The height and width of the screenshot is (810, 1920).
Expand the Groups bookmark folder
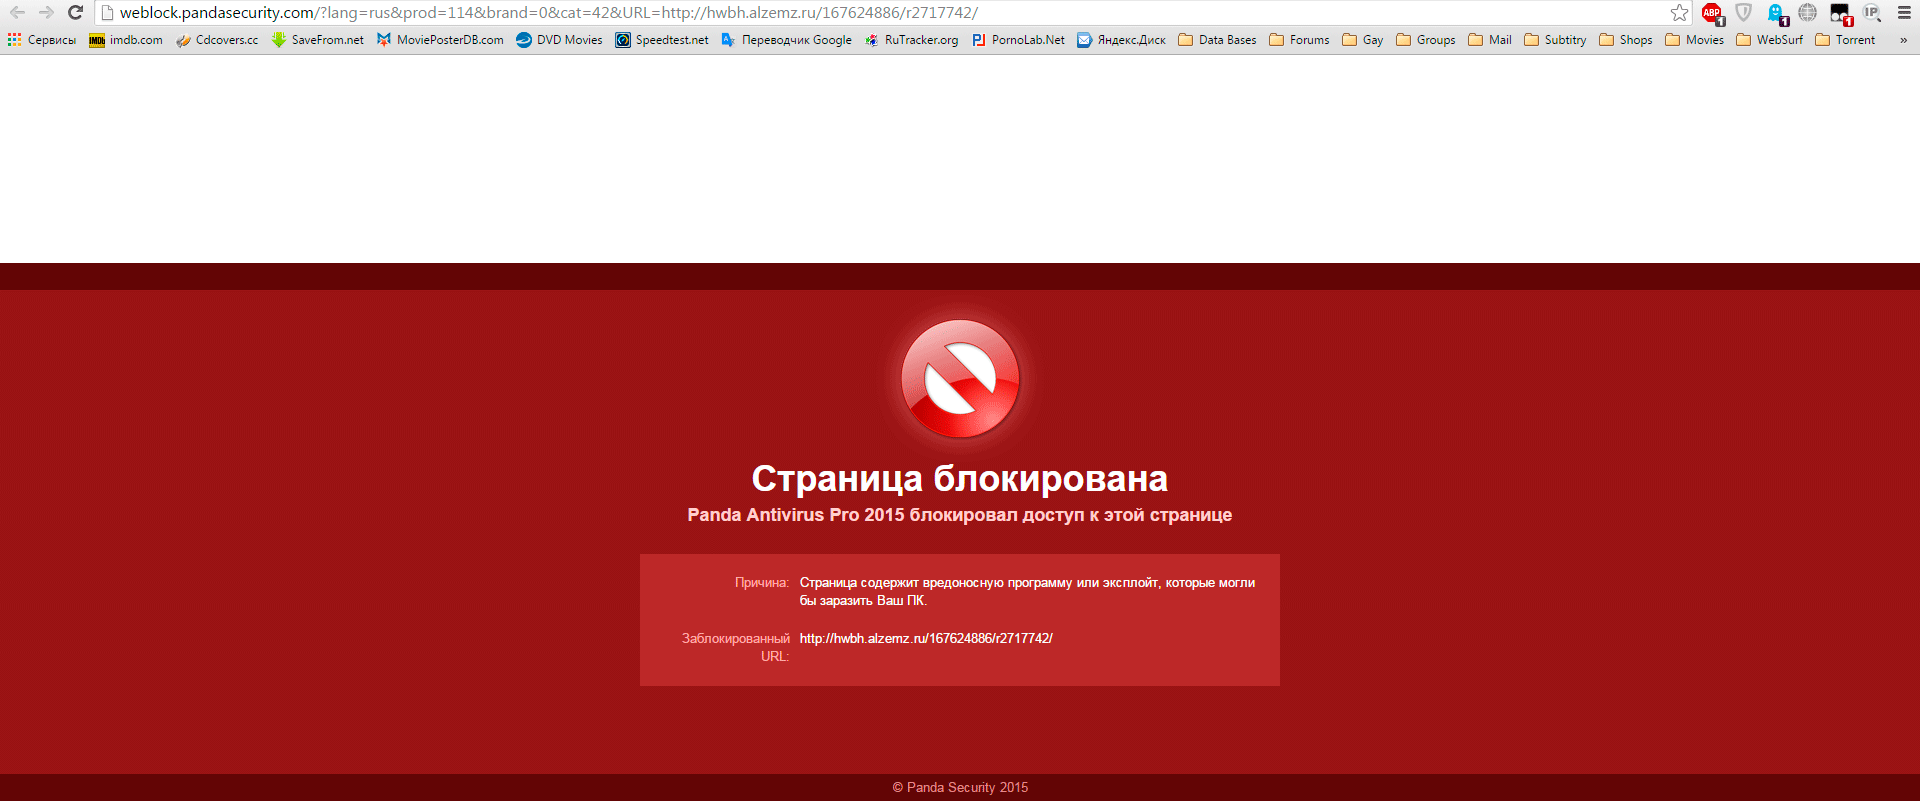pyautogui.click(x=1426, y=40)
